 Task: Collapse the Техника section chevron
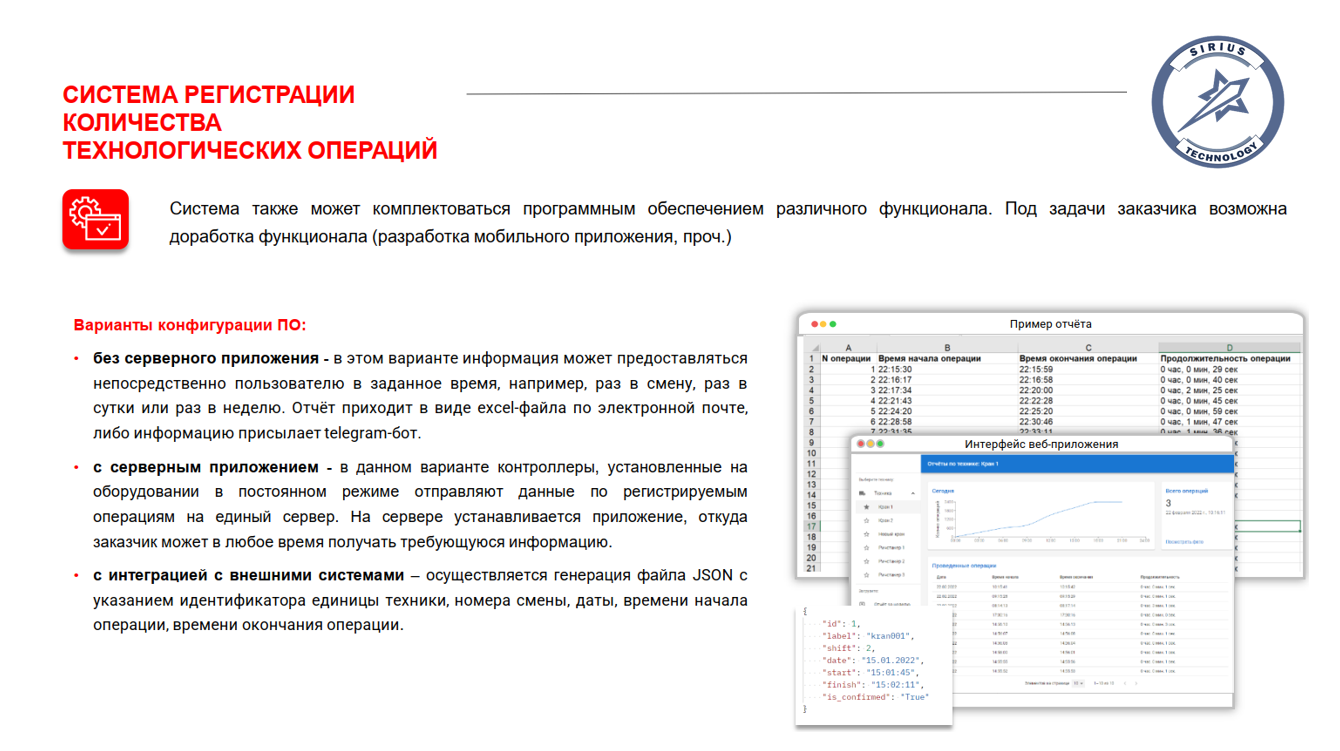912,493
